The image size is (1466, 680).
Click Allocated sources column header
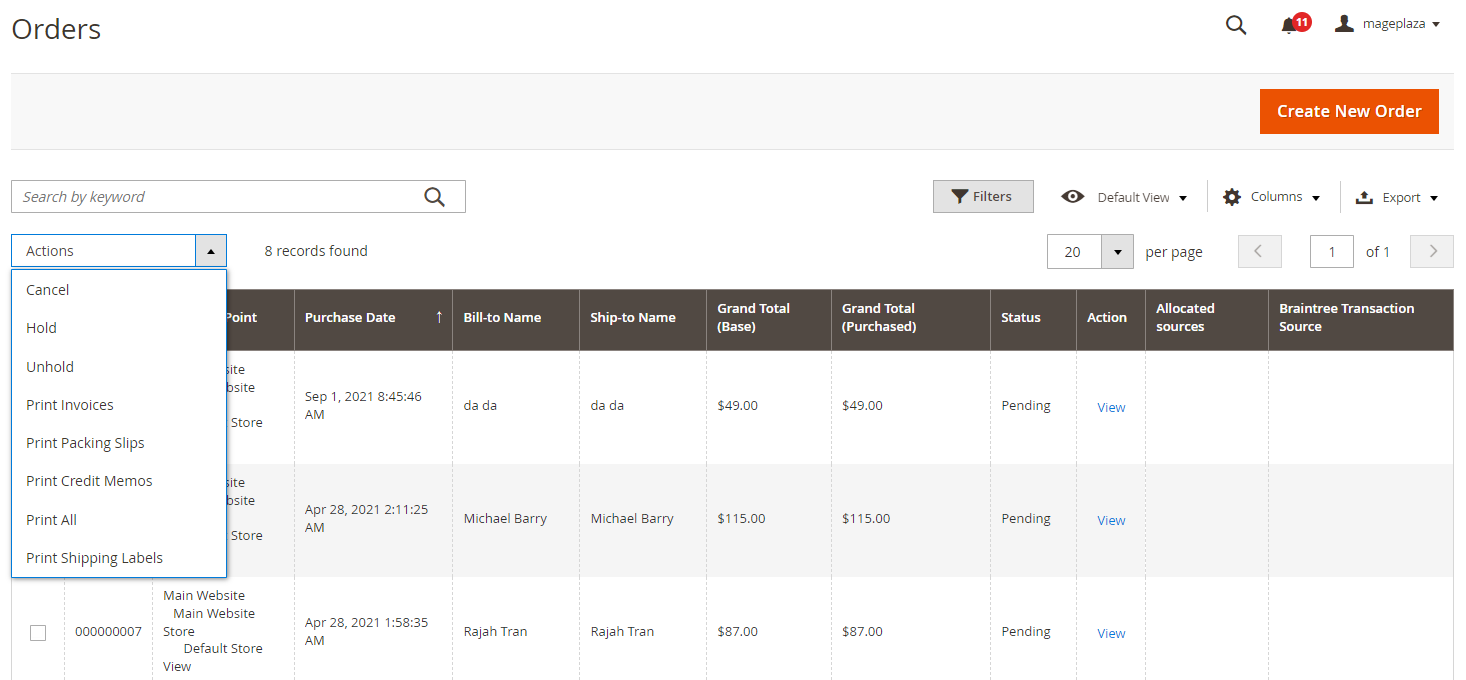click(x=1207, y=318)
